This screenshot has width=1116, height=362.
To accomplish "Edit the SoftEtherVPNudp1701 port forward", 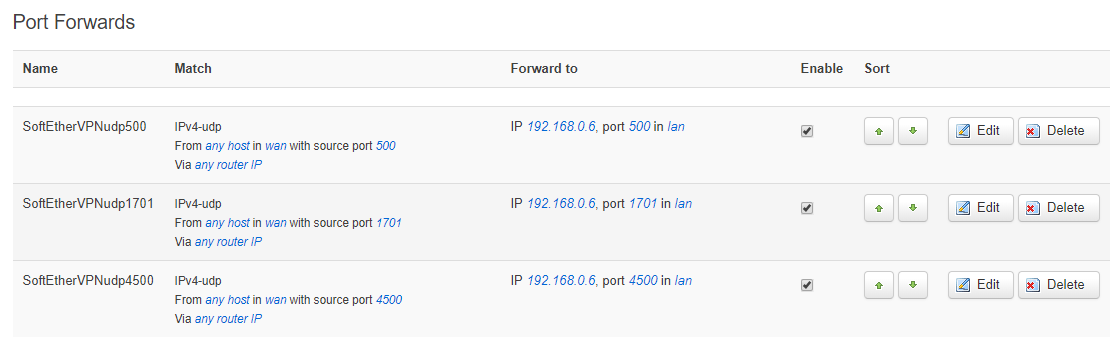I will 981,208.
